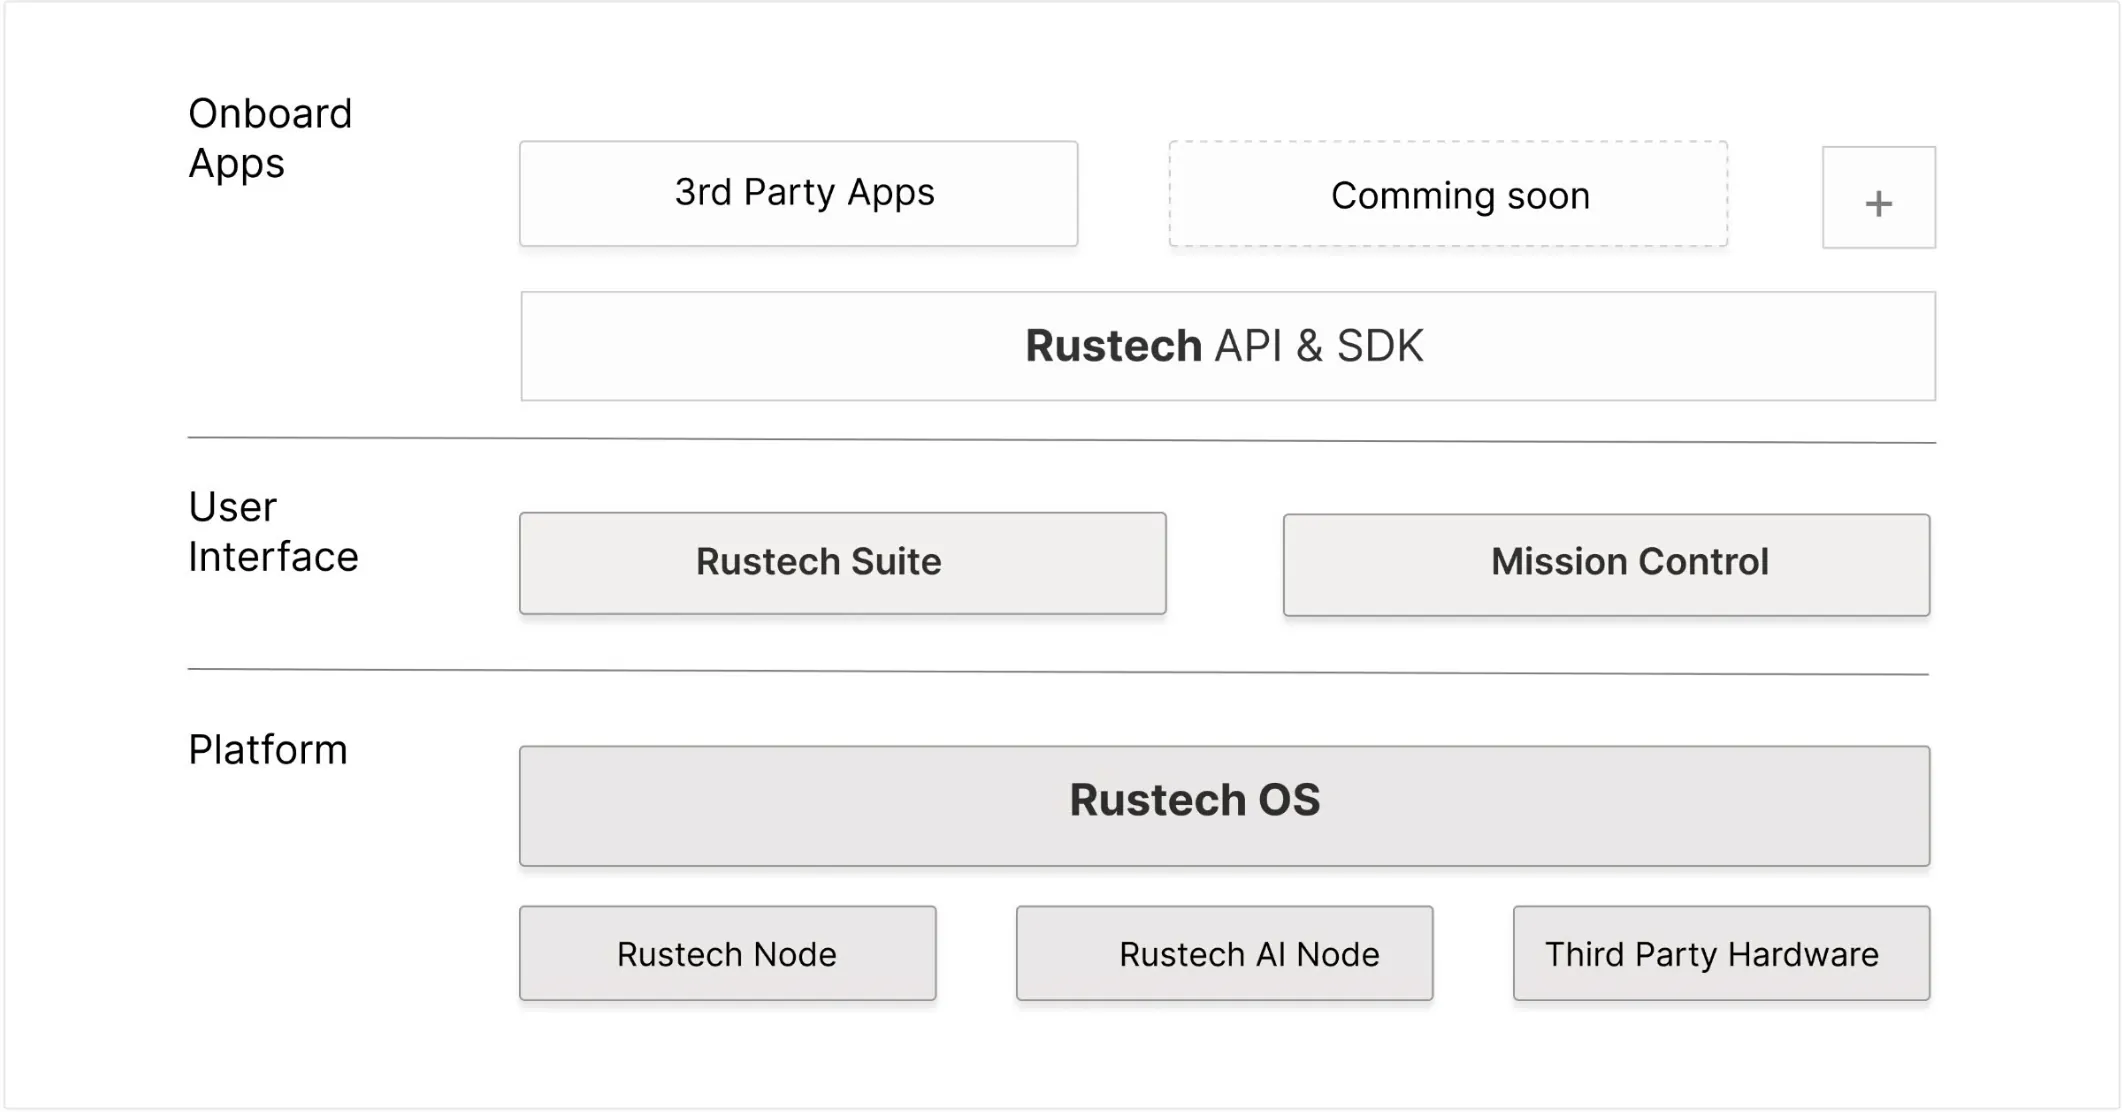Select the Mission Control box
This screenshot has height=1112, width=2122.
point(1606,564)
